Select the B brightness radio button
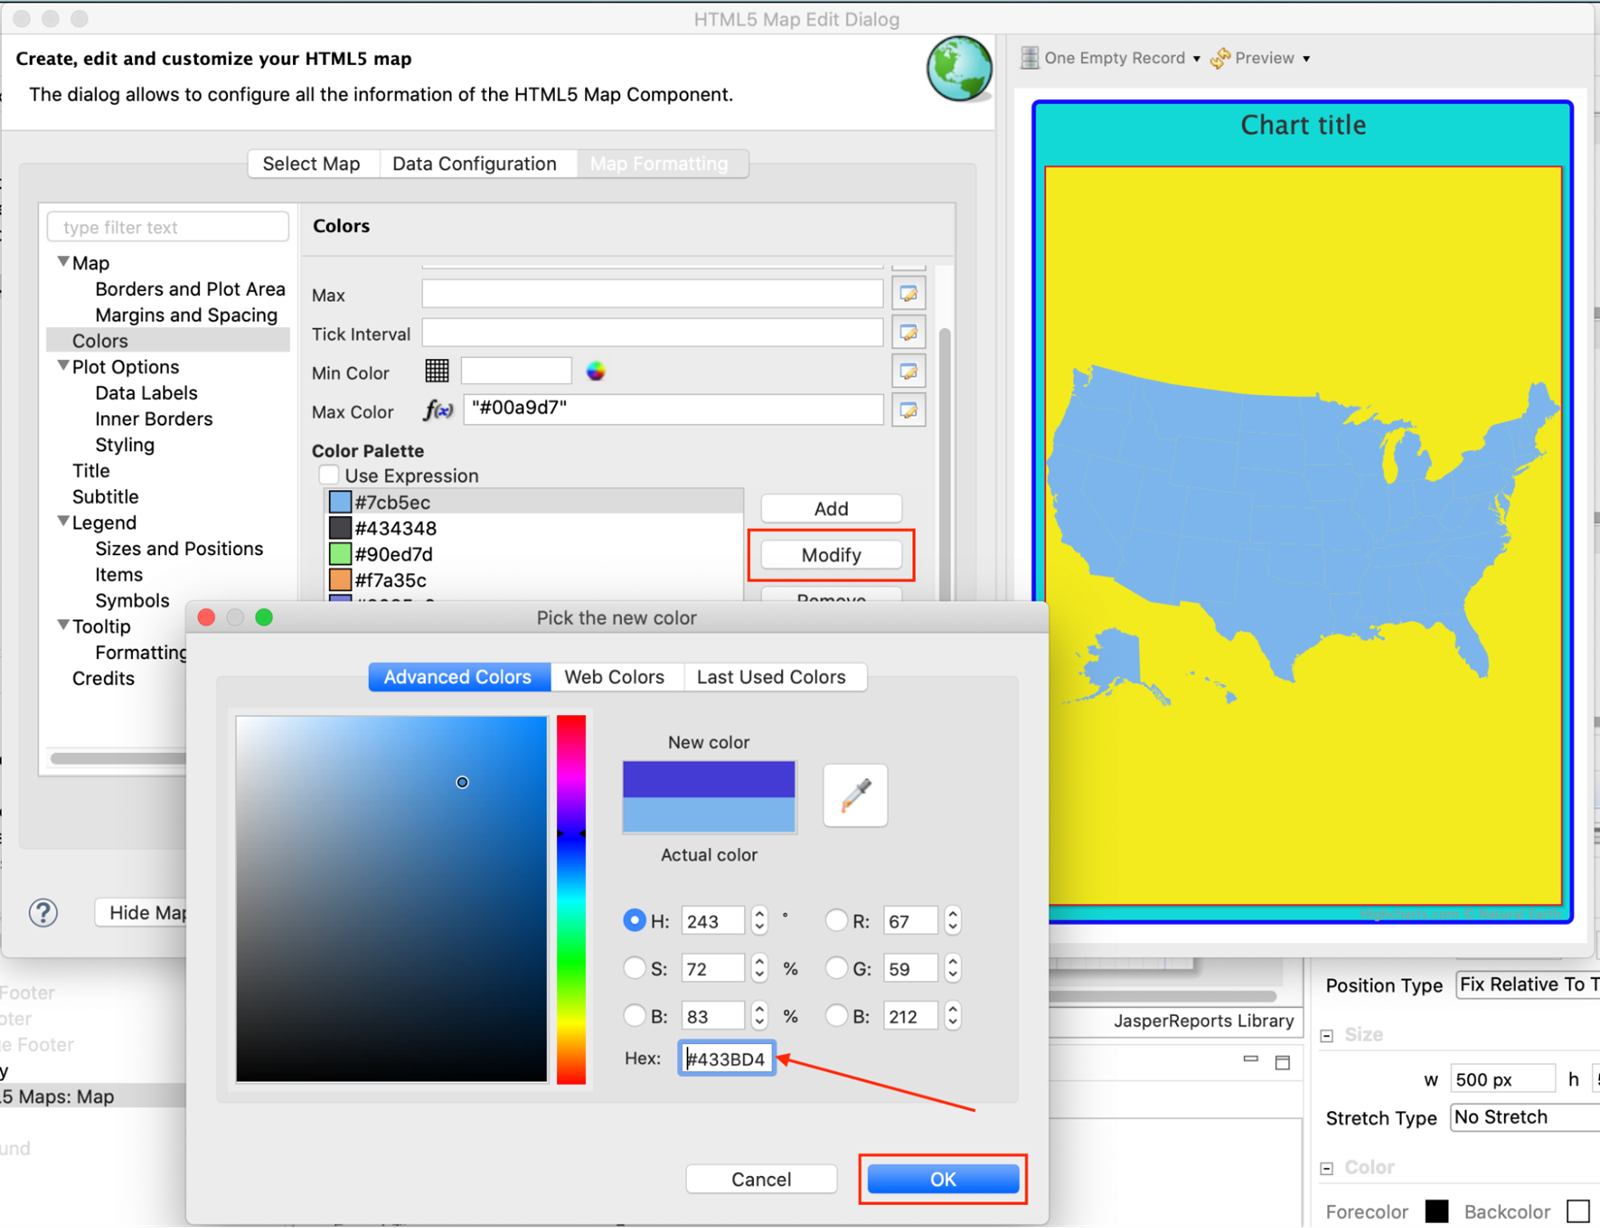Viewport: 1600px width, 1228px height. coord(634,1016)
